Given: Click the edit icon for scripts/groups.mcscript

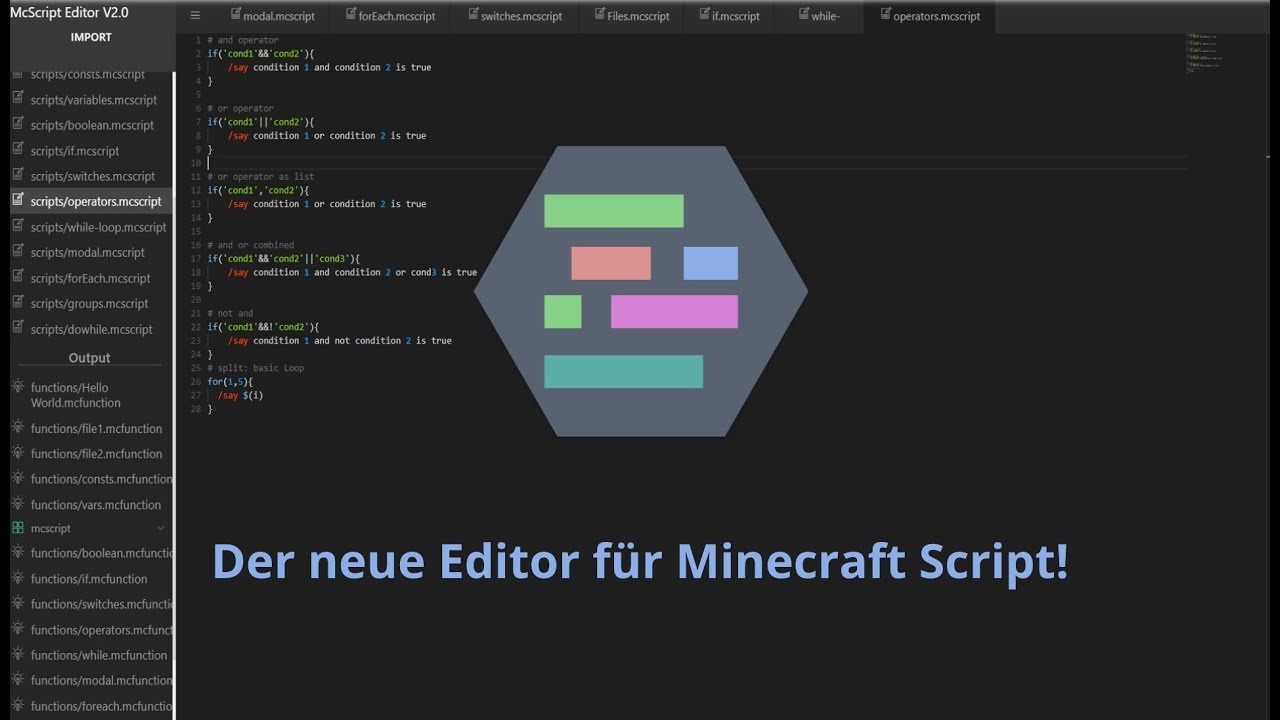Looking at the screenshot, I should coord(17,302).
